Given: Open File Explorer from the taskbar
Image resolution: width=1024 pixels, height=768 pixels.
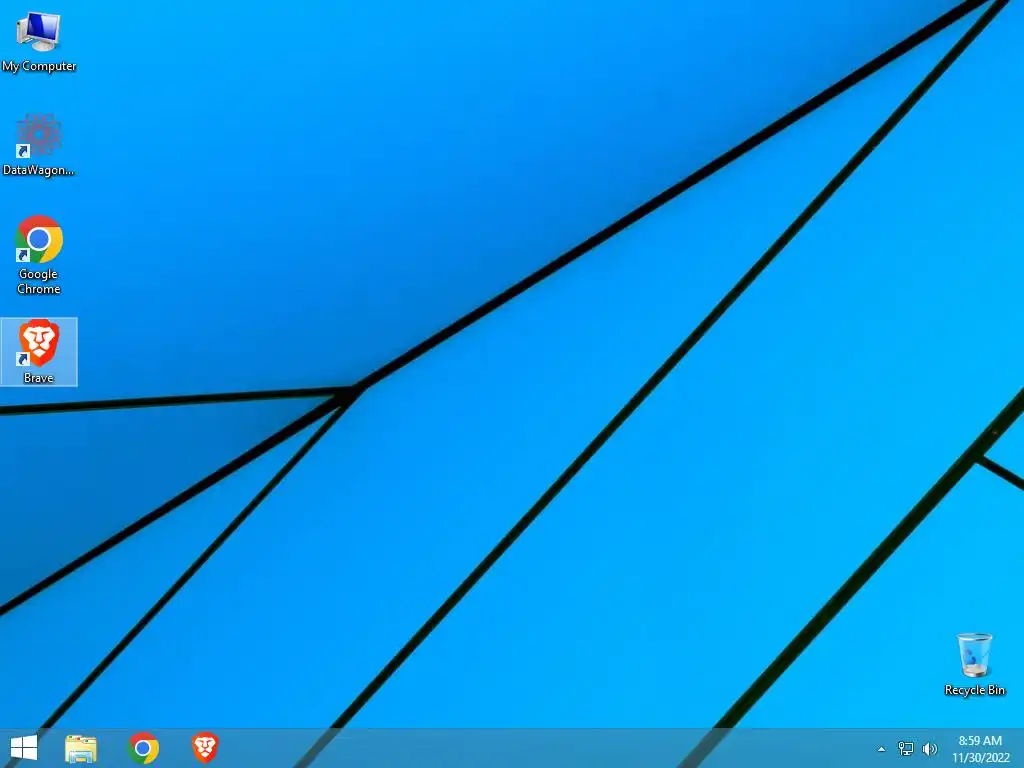Looking at the screenshot, I should point(81,748).
